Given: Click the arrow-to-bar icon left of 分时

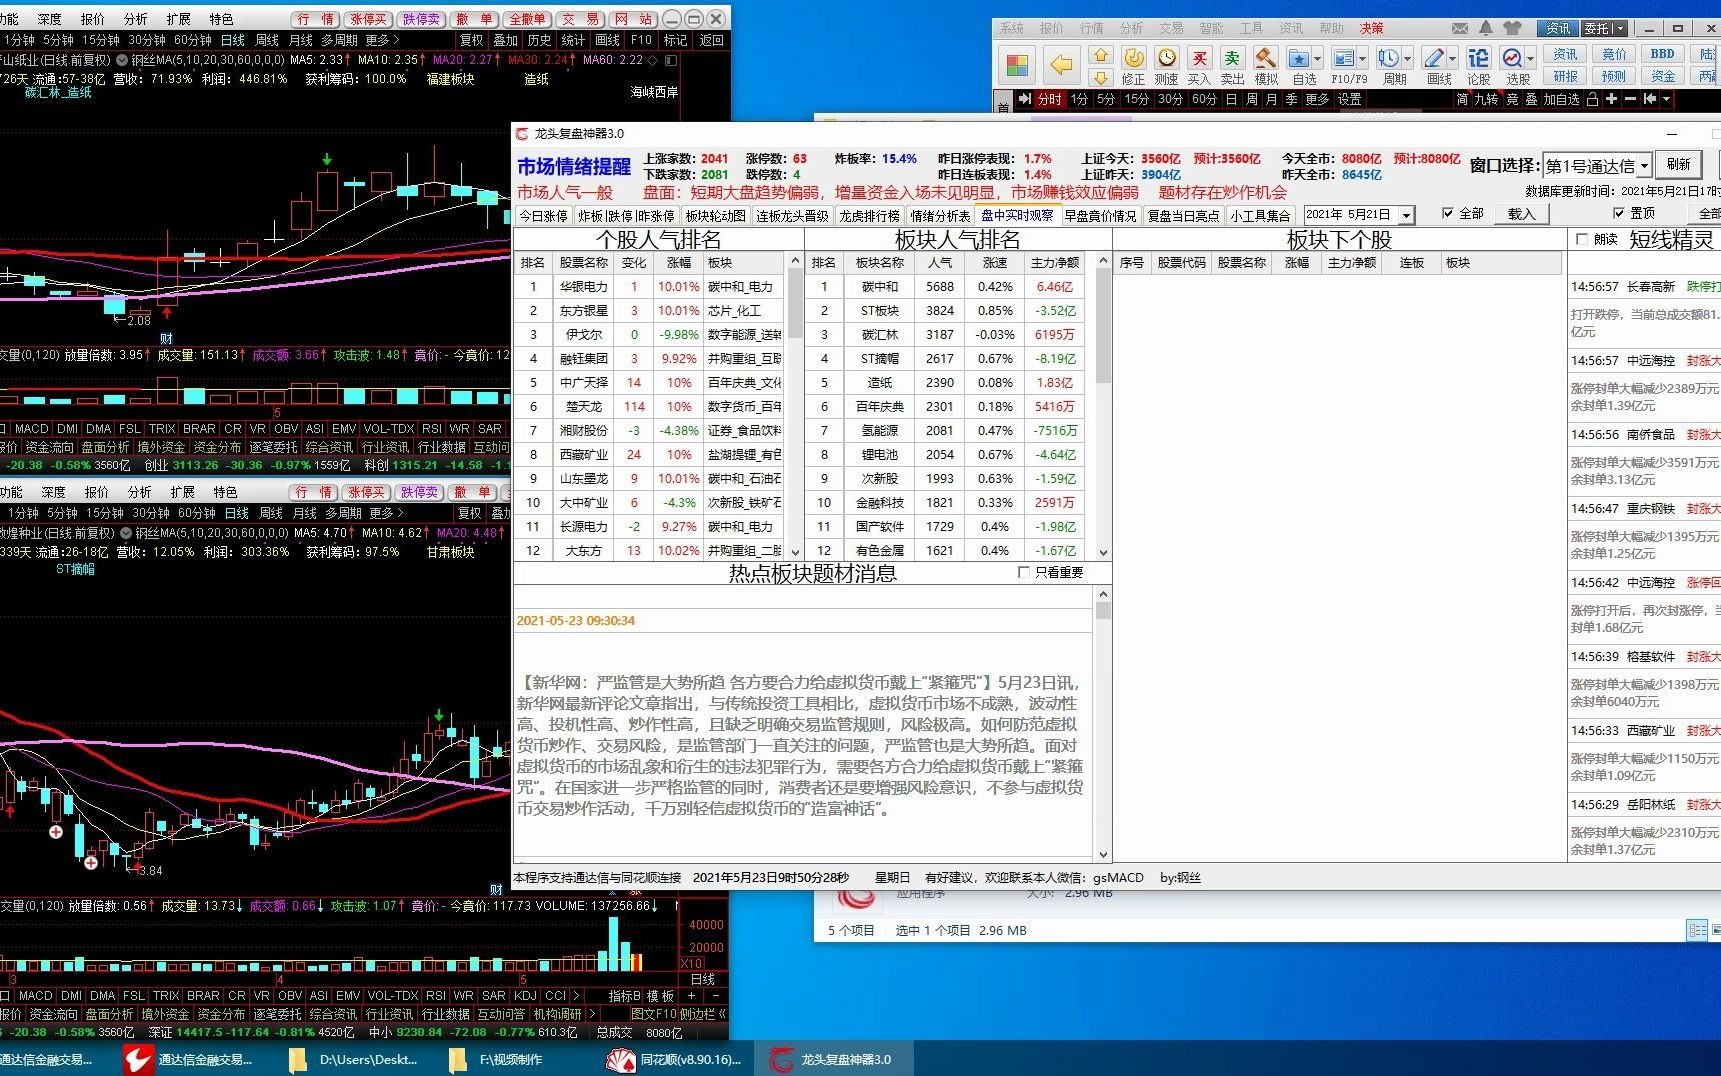Looking at the screenshot, I should click(1024, 99).
